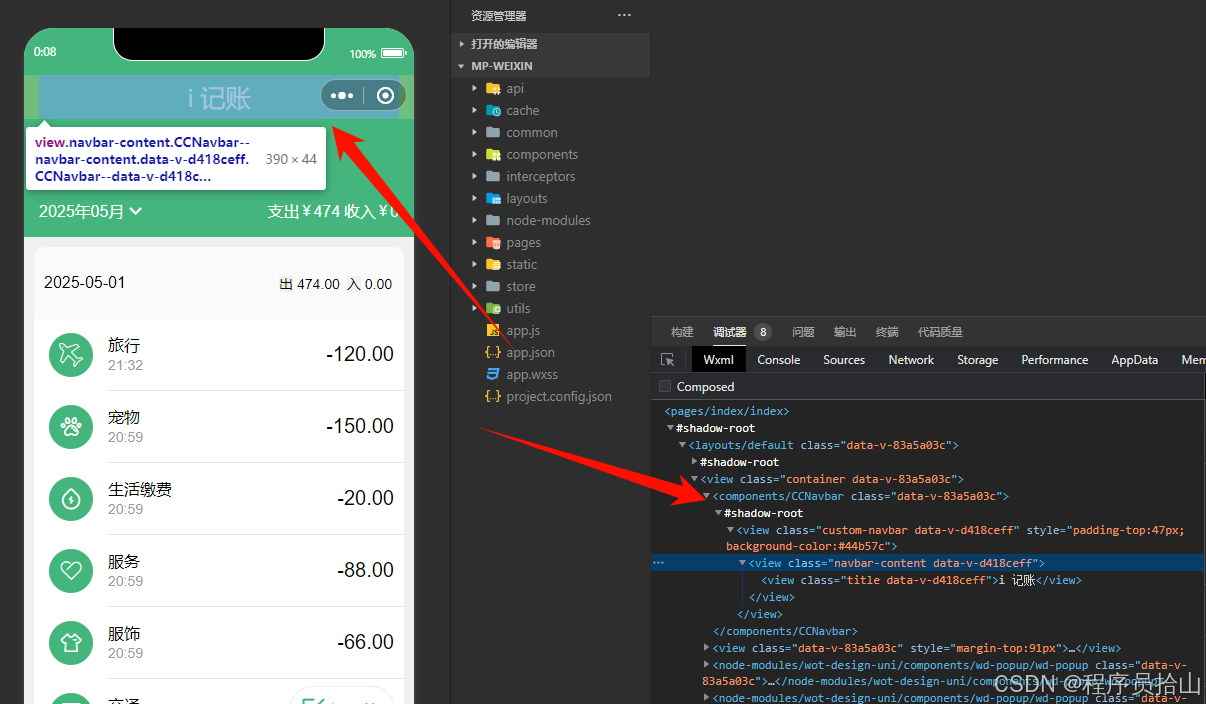
Task: Click the debugger badge showing 8
Action: click(763, 332)
